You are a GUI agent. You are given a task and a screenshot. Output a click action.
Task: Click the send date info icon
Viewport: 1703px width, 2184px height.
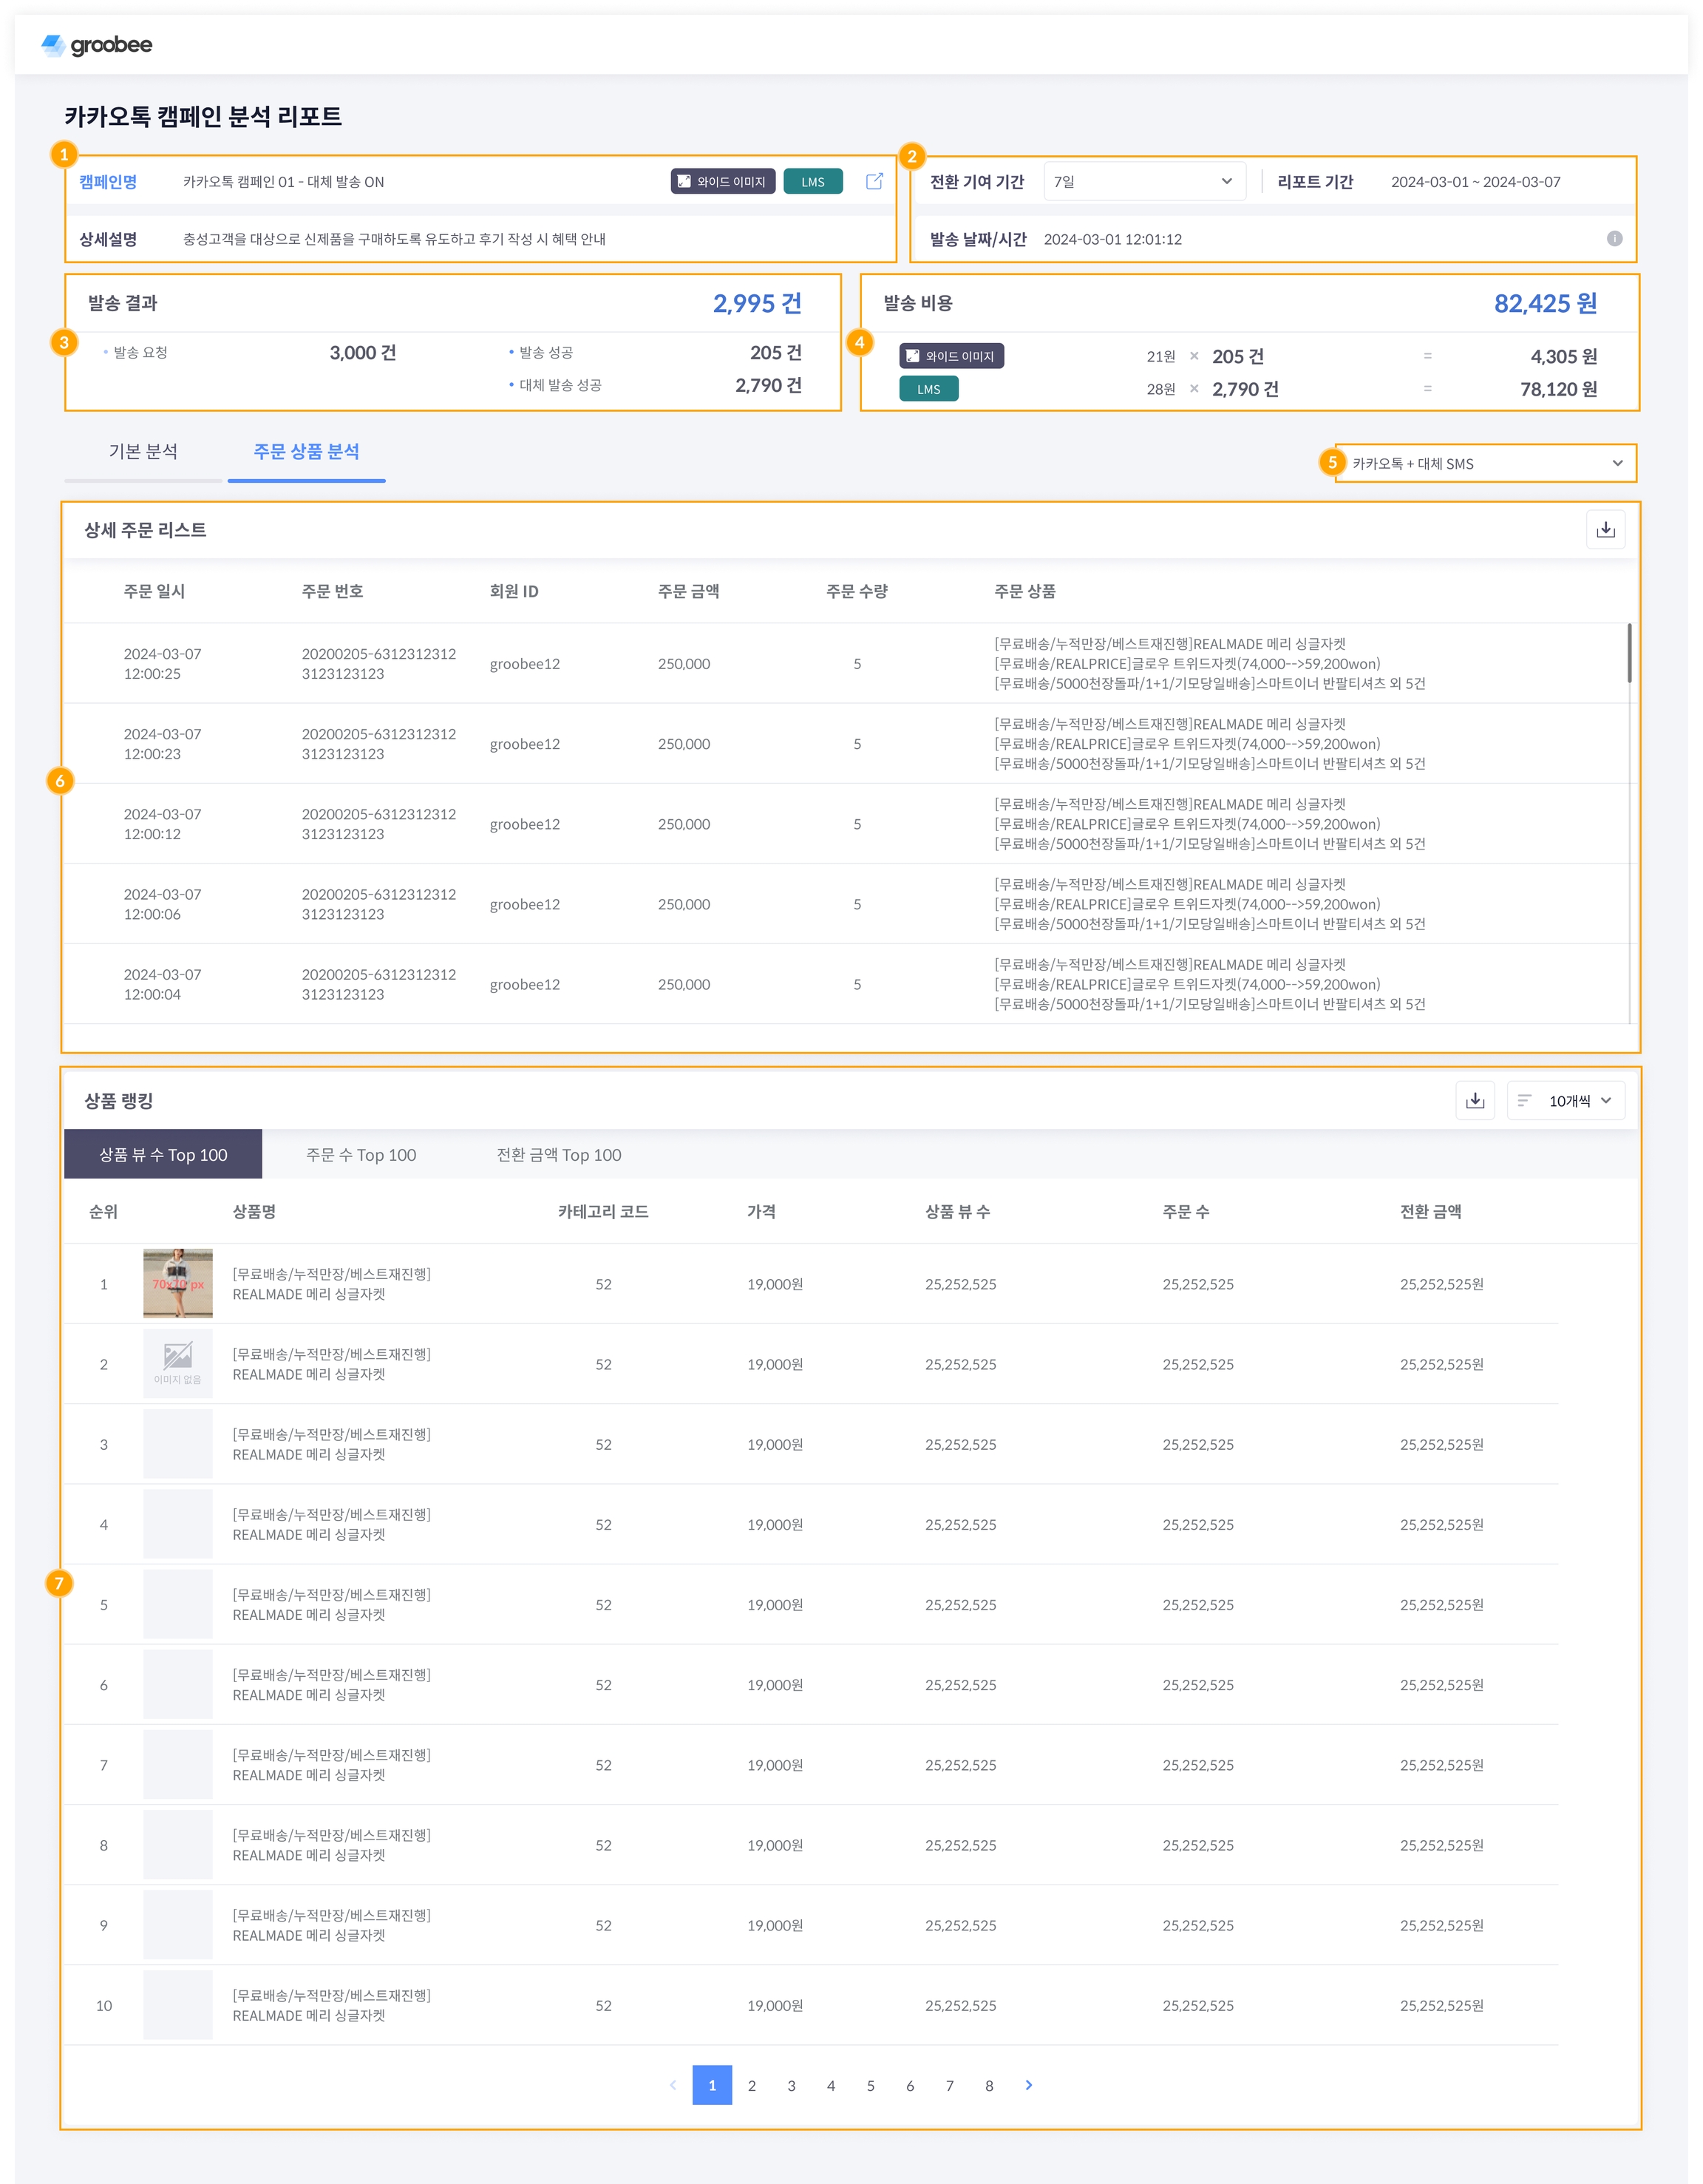(1614, 238)
